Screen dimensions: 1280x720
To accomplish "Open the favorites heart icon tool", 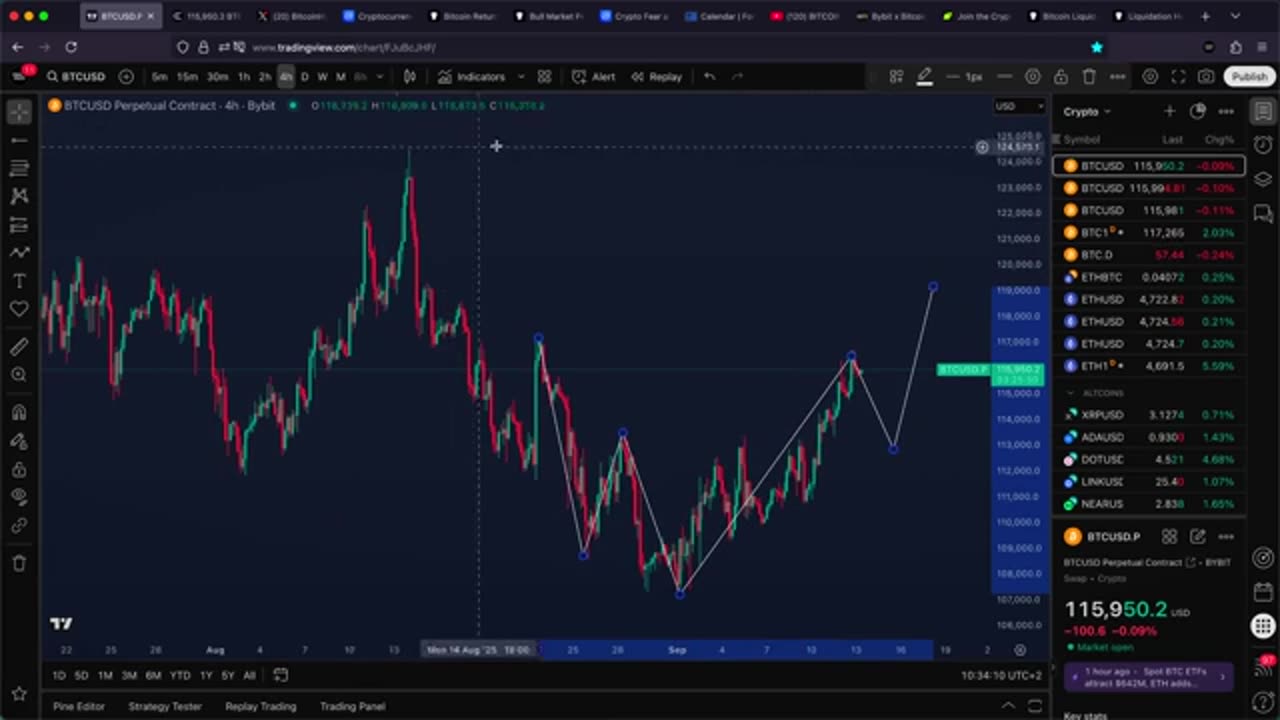I will 19,309.
